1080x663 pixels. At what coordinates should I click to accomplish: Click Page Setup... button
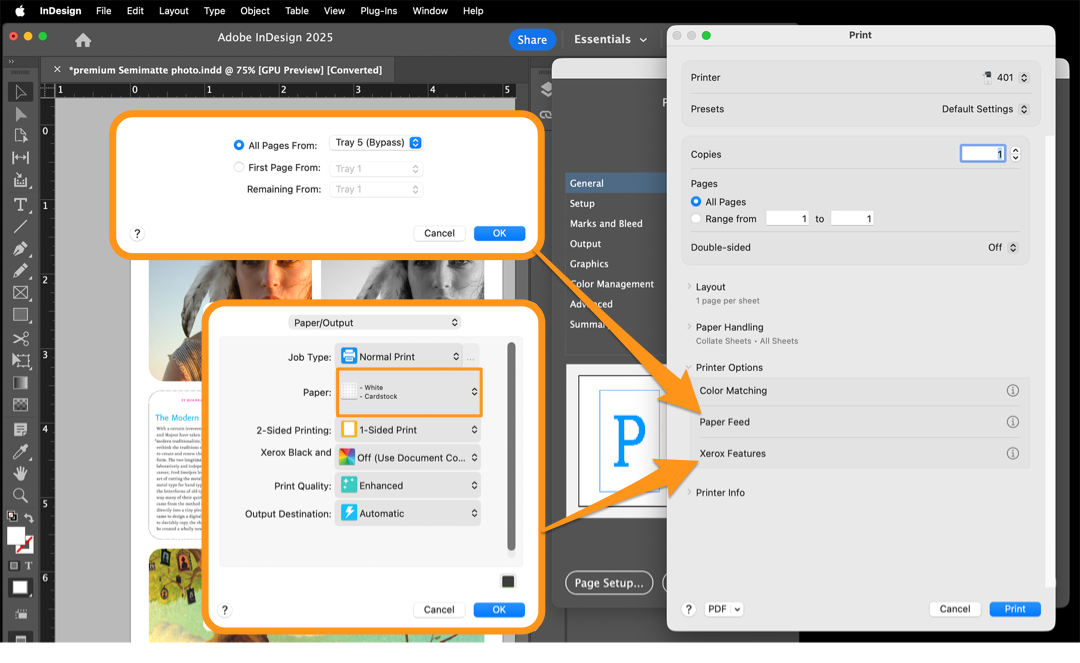[609, 583]
